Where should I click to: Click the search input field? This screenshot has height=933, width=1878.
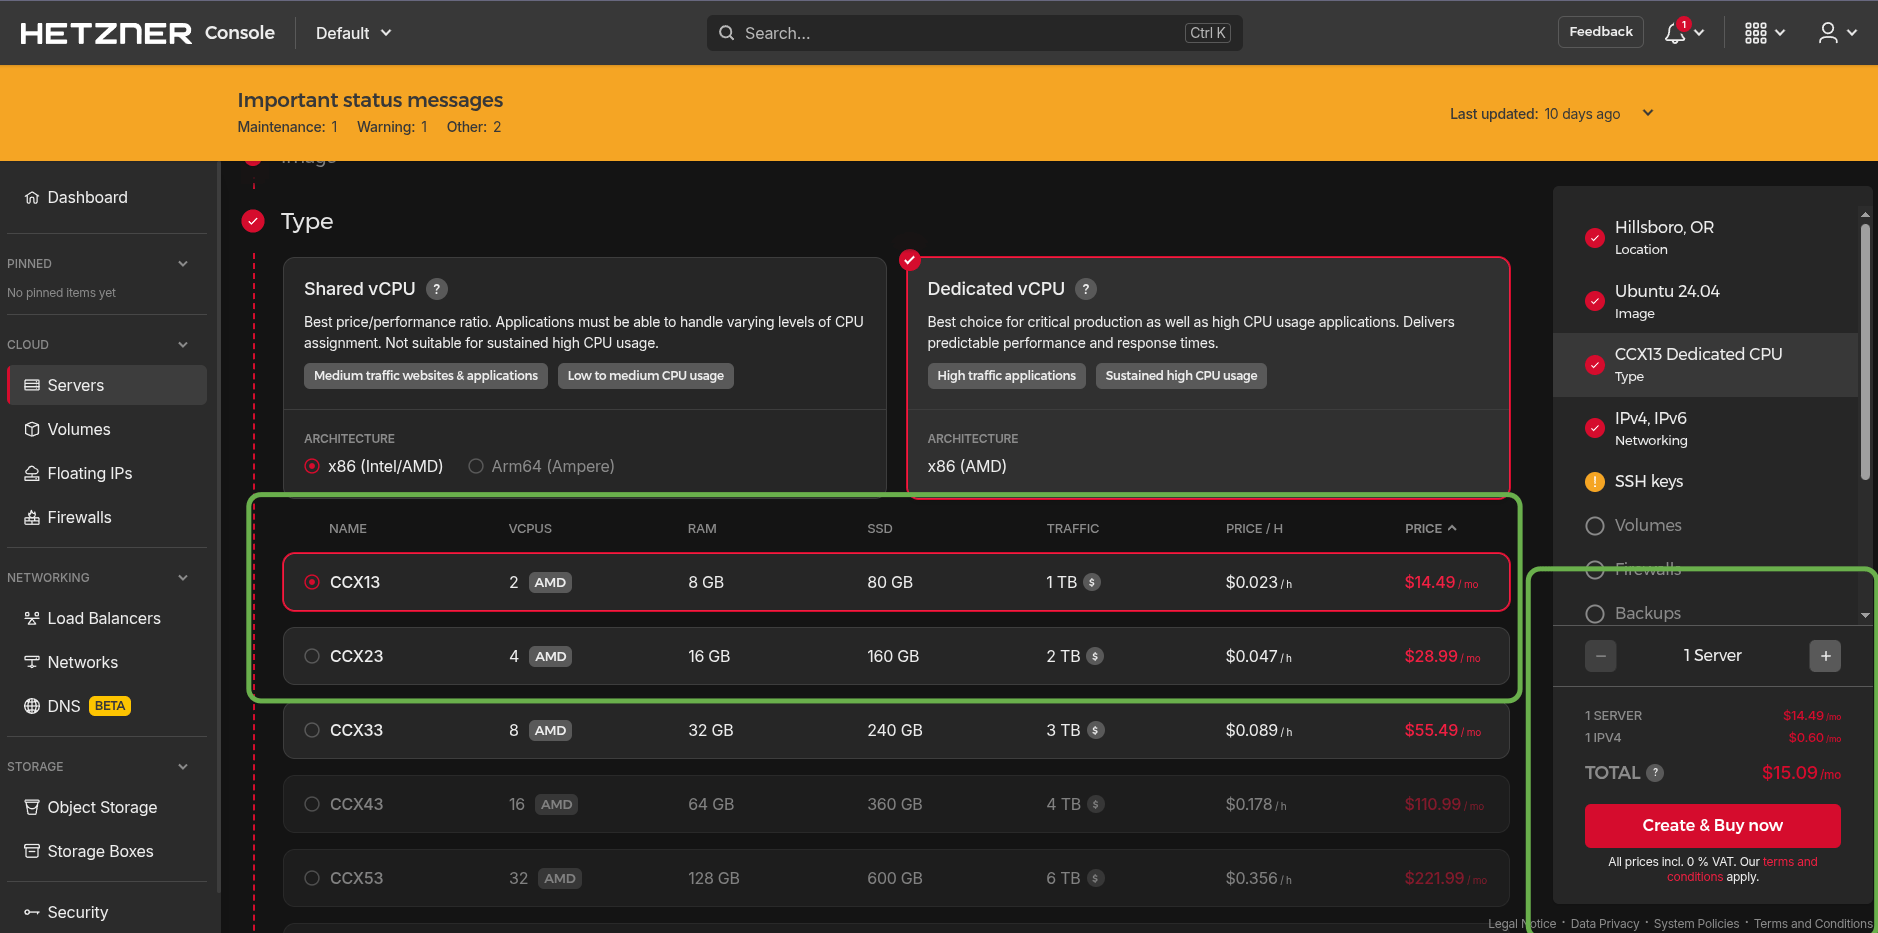[974, 33]
